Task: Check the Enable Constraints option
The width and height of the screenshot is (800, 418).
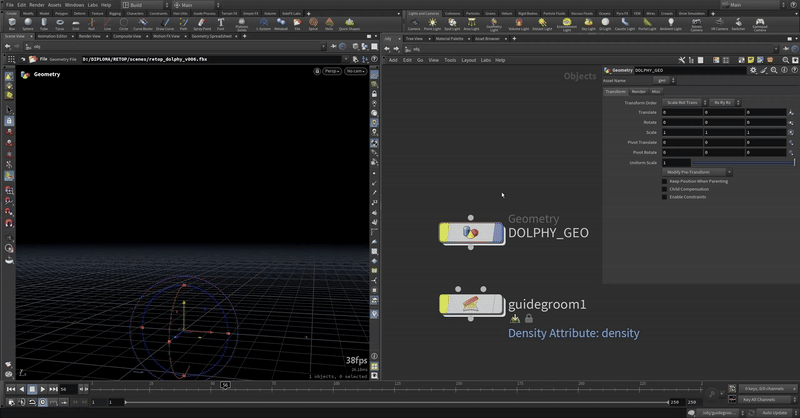Action: coord(664,197)
